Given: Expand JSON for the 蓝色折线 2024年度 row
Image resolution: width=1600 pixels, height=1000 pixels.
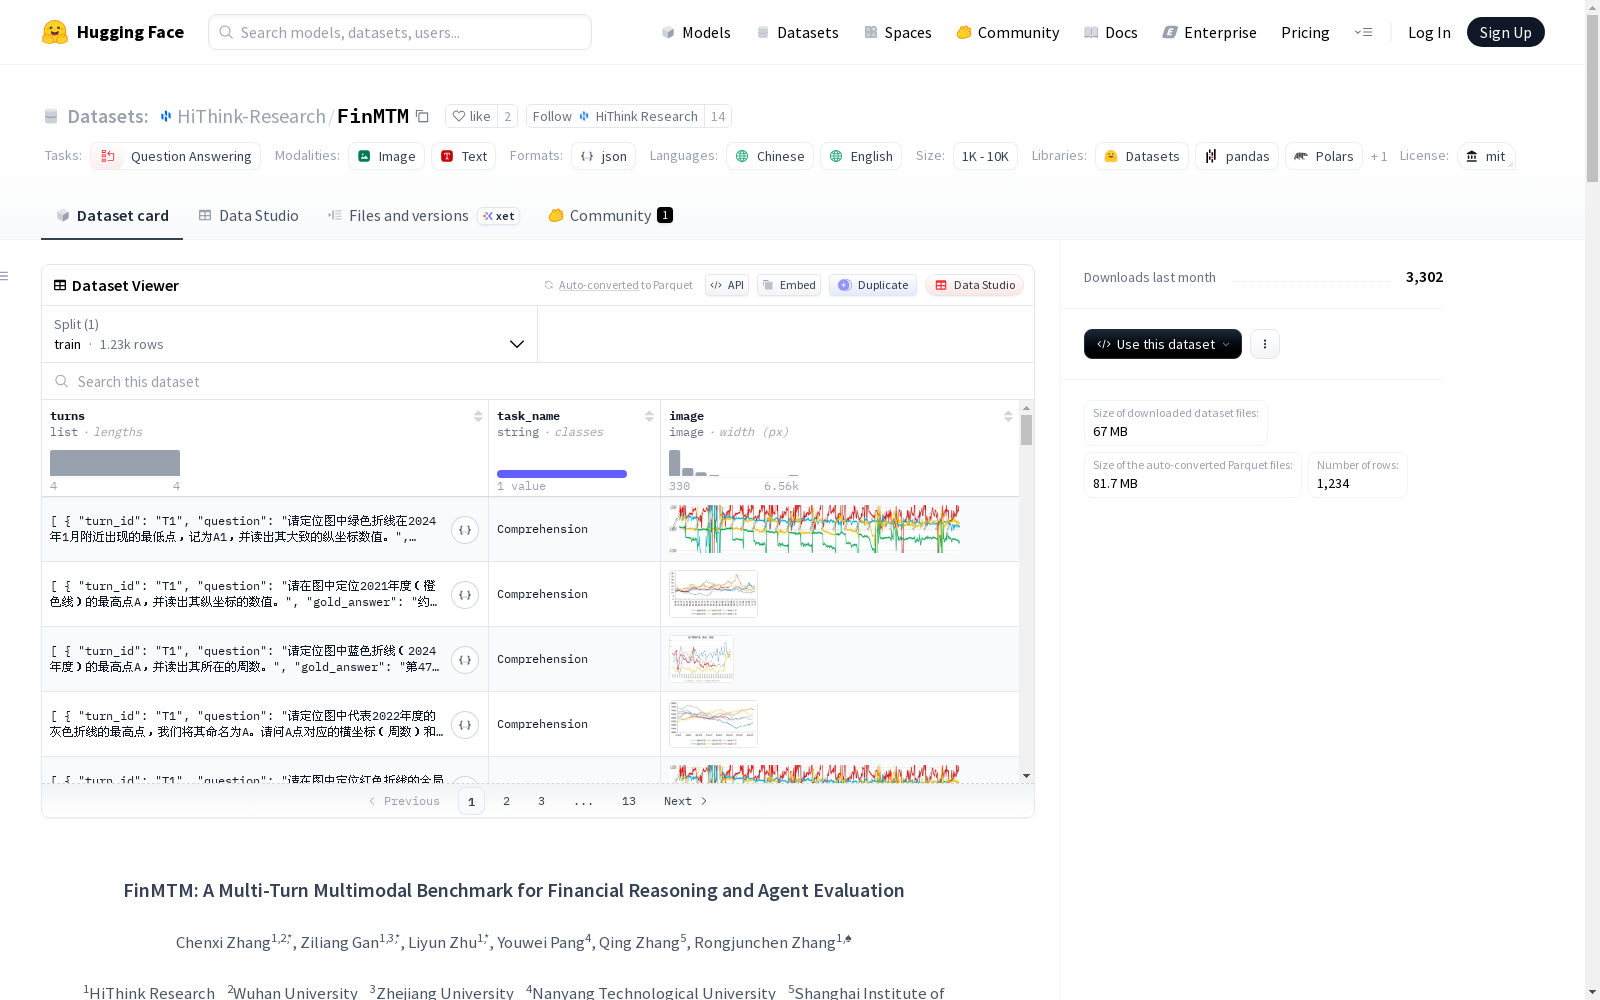Looking at the screenshot, I should [465, 660].
